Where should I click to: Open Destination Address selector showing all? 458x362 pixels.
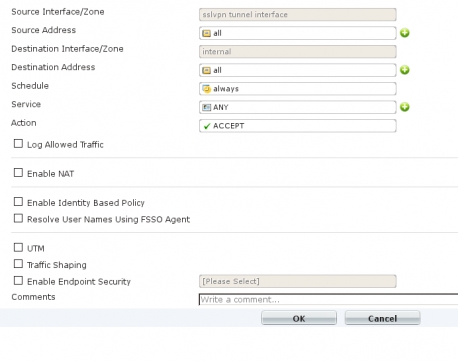coord(298,70)
